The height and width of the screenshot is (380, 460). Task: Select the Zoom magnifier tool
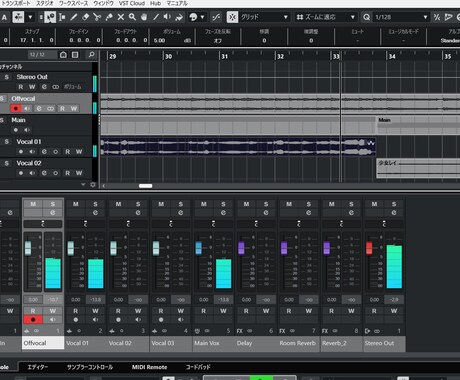click(132, 17)
